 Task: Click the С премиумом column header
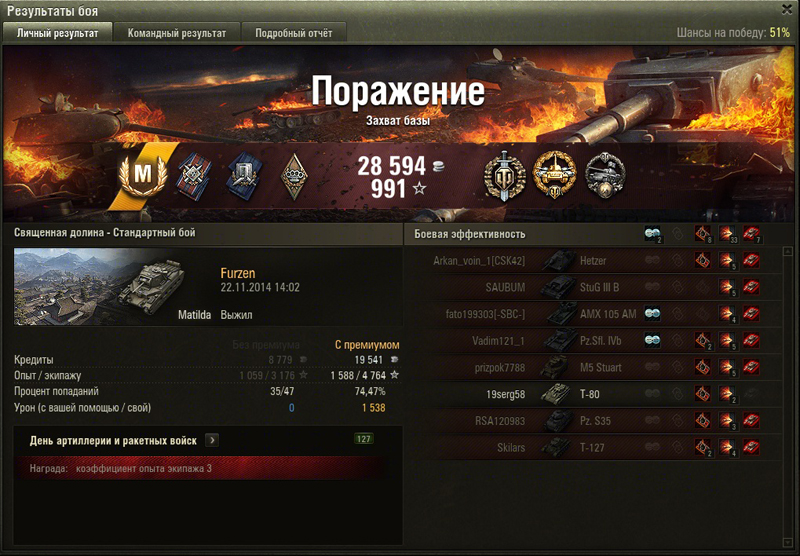[367, 345]
